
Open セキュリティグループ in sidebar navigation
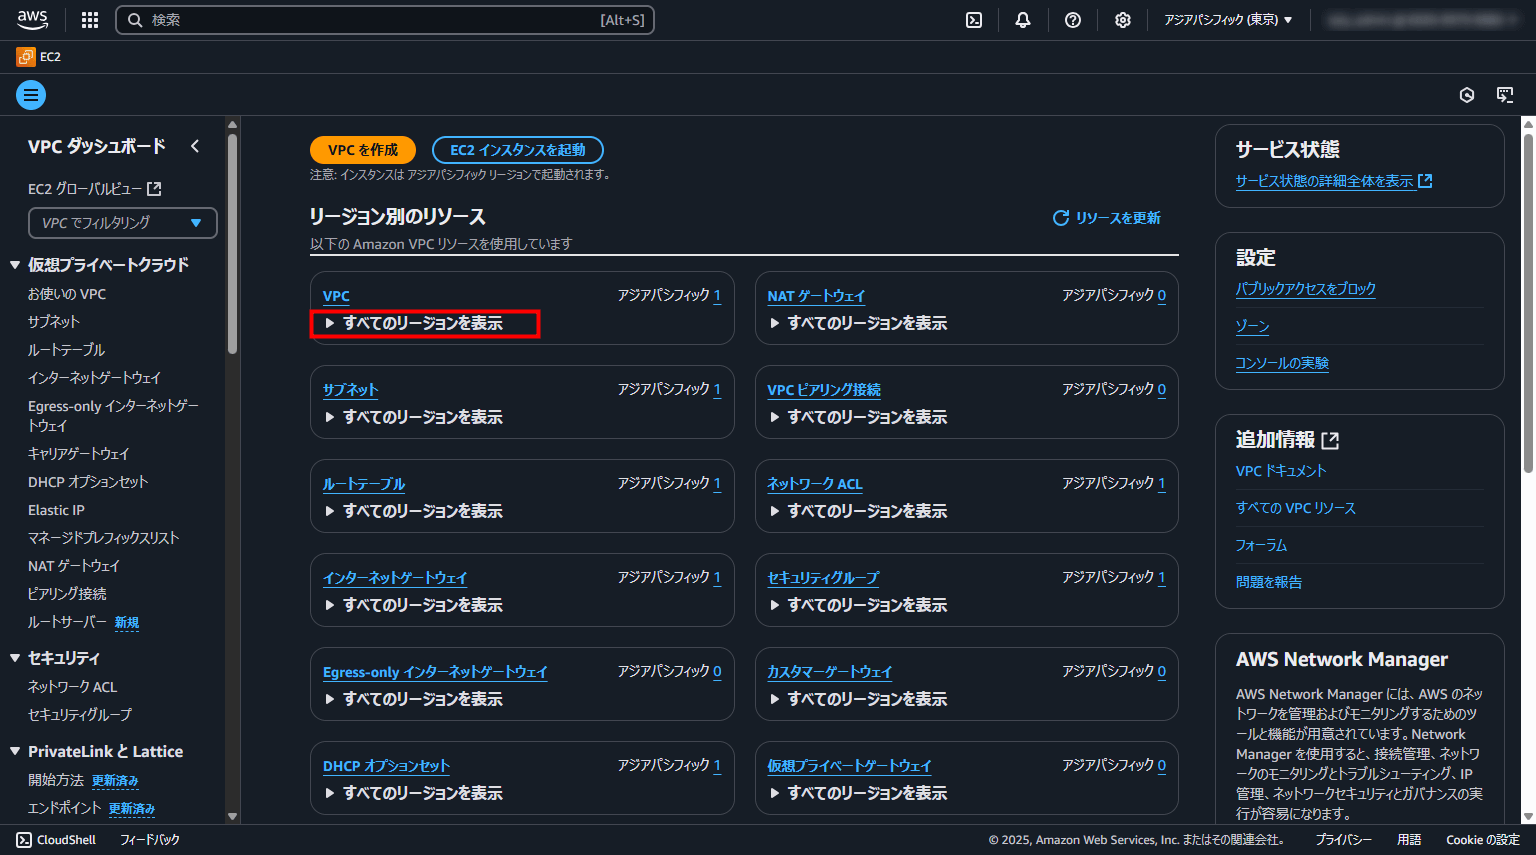80,715
